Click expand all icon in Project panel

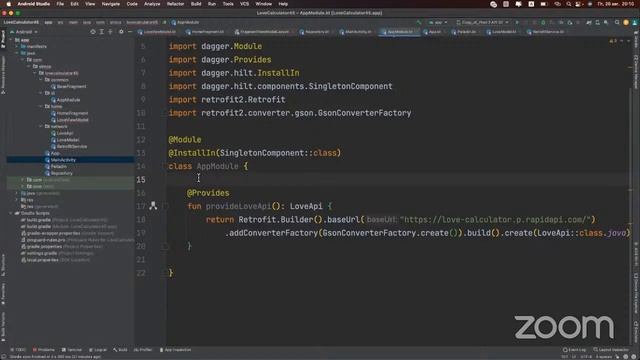click(102, 32)
